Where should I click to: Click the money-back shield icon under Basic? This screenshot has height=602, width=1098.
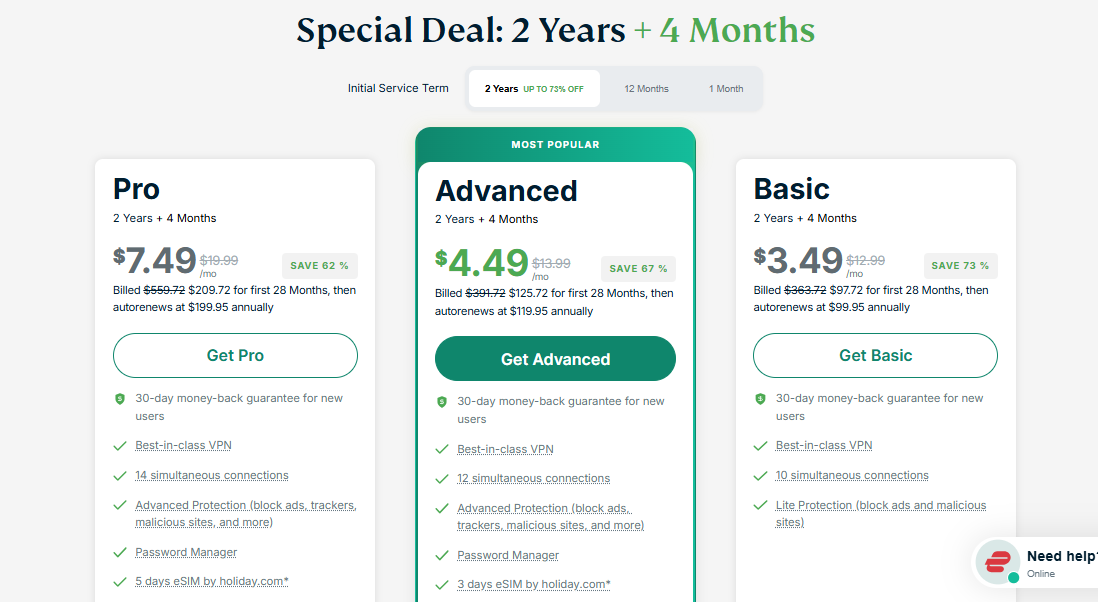pyautogui.click(x=761, y=399)
